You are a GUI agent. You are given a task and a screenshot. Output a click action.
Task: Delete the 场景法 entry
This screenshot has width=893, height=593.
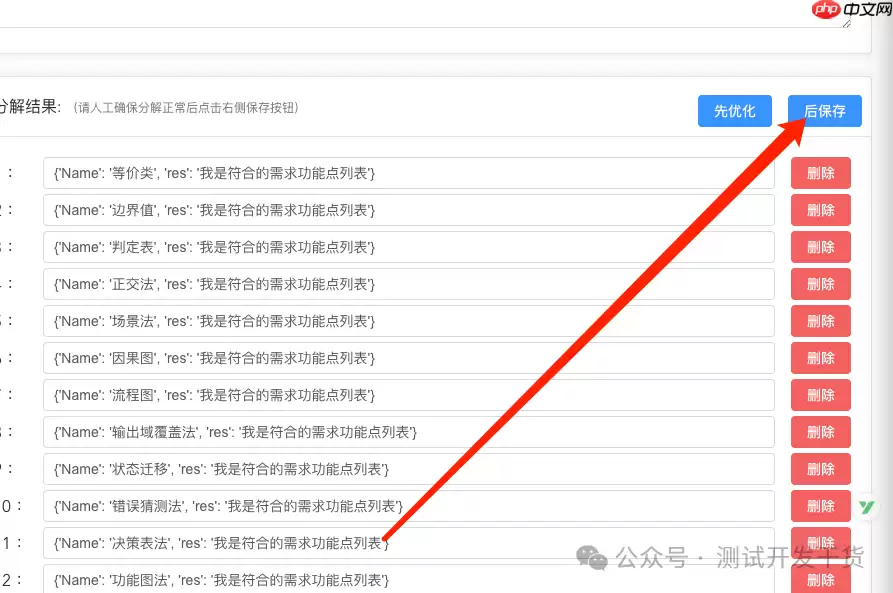(820, 321)
